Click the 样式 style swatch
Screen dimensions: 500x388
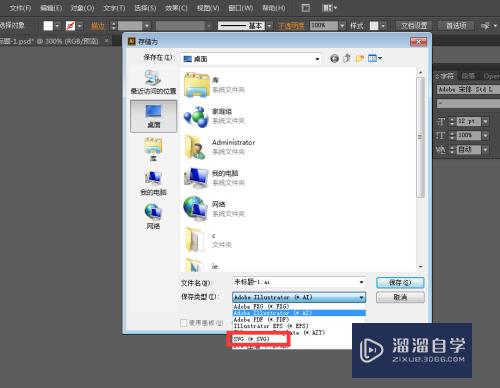(374, 26)
